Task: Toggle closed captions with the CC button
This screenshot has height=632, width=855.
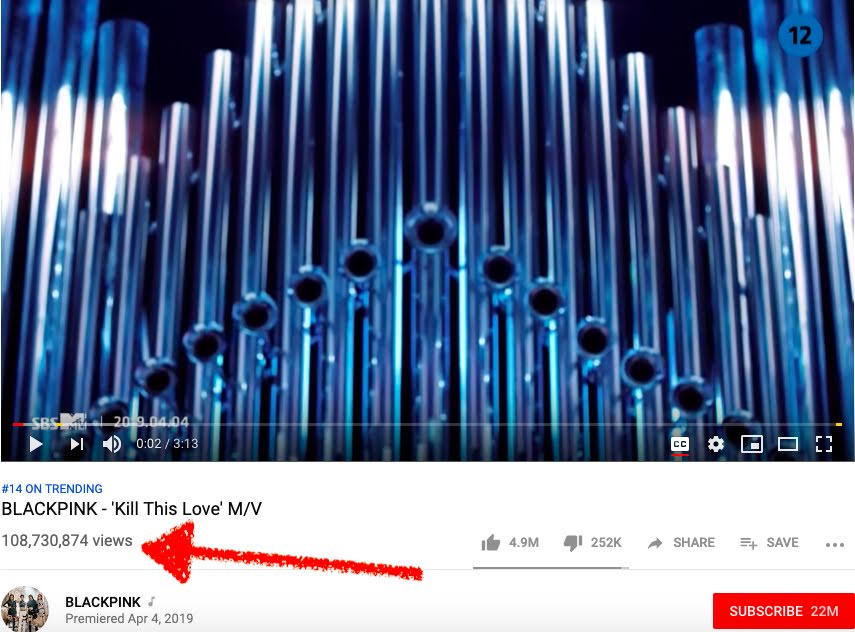Action: [x=679, y=444]
